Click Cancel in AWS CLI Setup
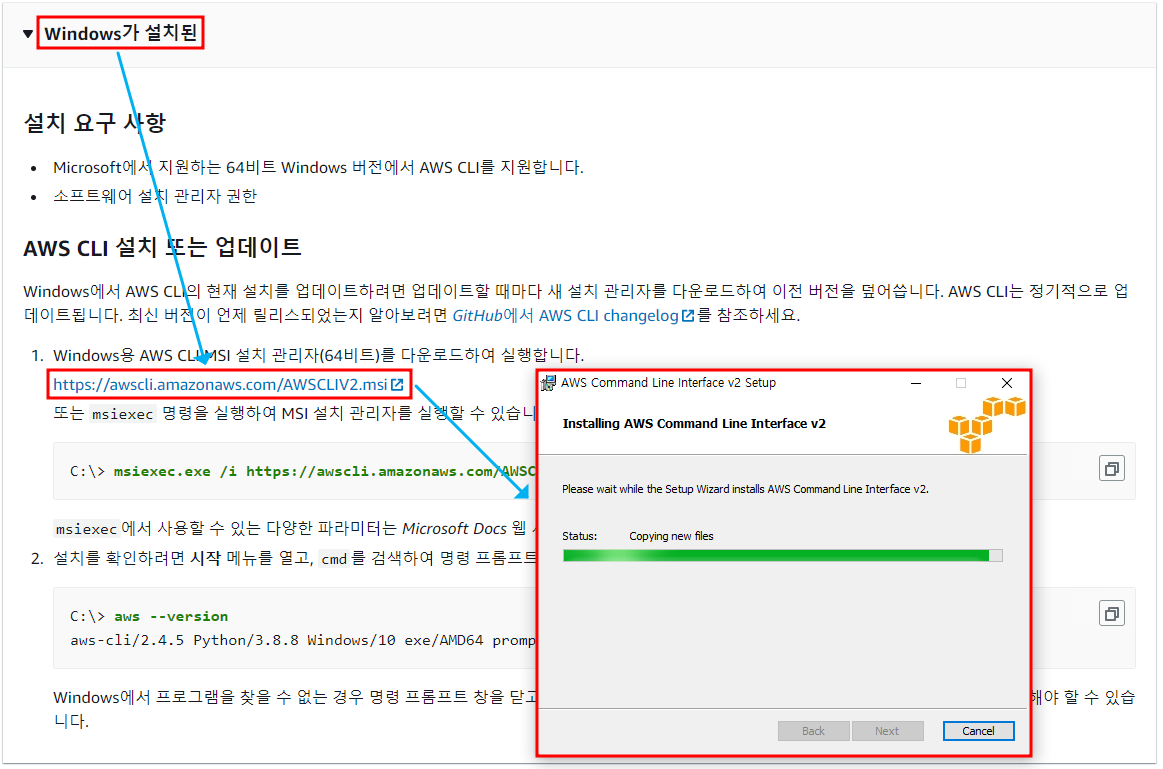The width and height of the screenshot is (1163, 769). coord(978,730)
